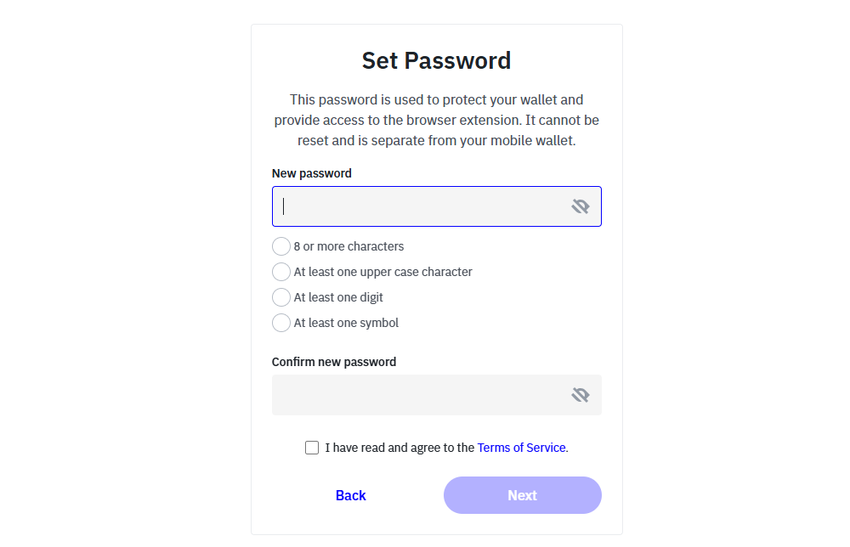The height and width of the screenshot is (547, 850).
Task: Click the "I have read and agree" text
Action: 400,448
